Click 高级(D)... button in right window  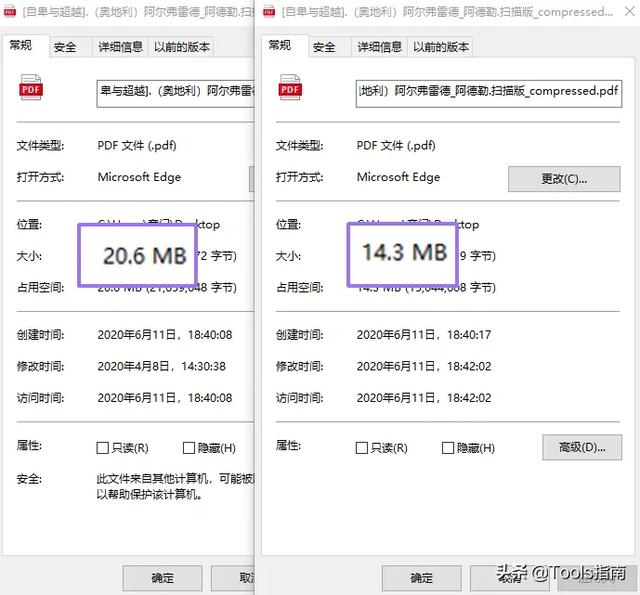pyautogui.click(x=582, y=447)
